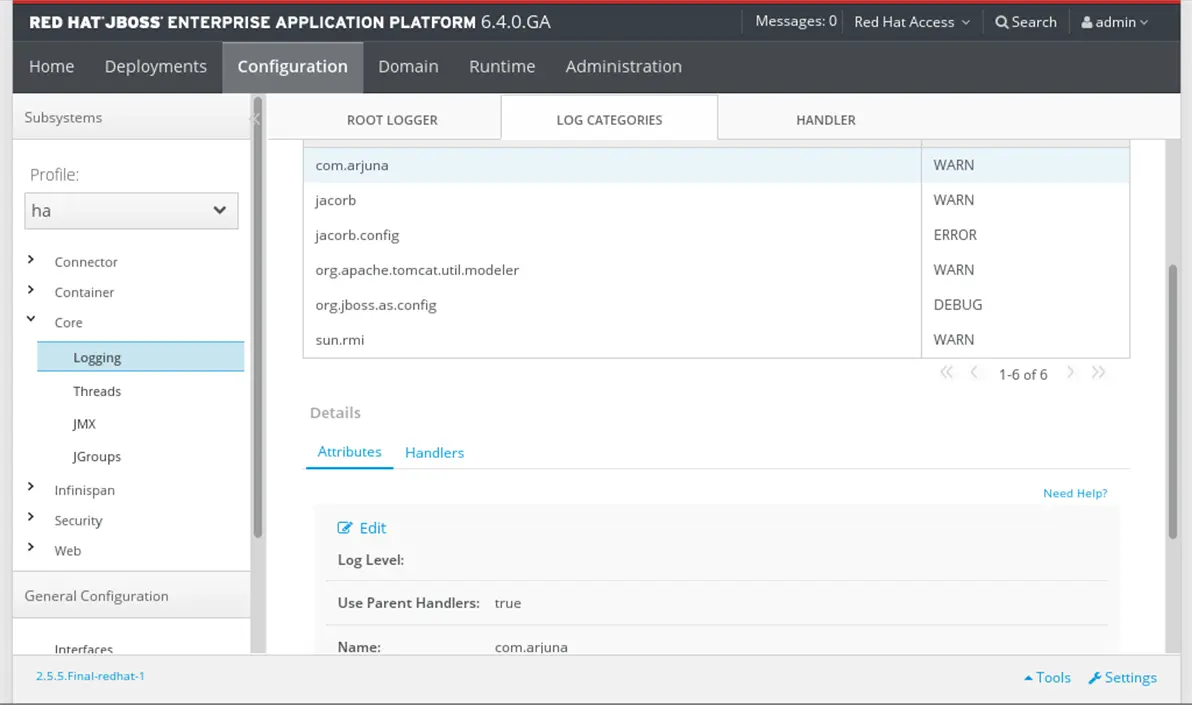Switch to the ROOT LOGGER tab
The height and width of the screenshot is (705, 1192).
click(x=392, y=120)
